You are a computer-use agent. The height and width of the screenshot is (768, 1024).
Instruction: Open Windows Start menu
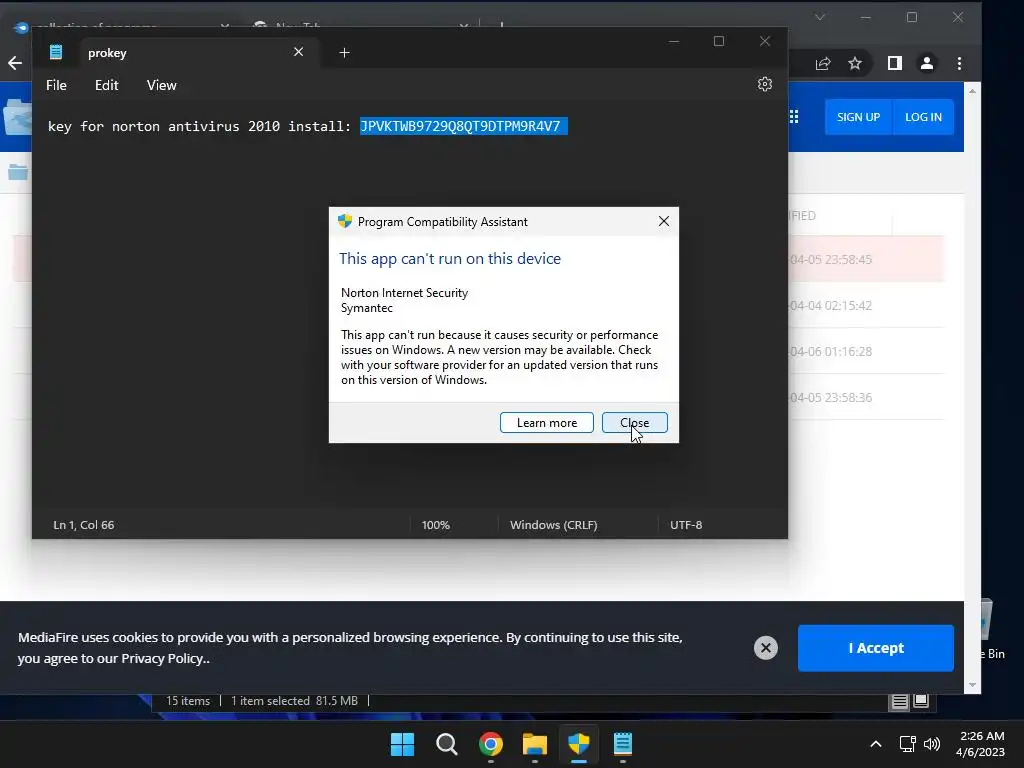tap(402, 744)
